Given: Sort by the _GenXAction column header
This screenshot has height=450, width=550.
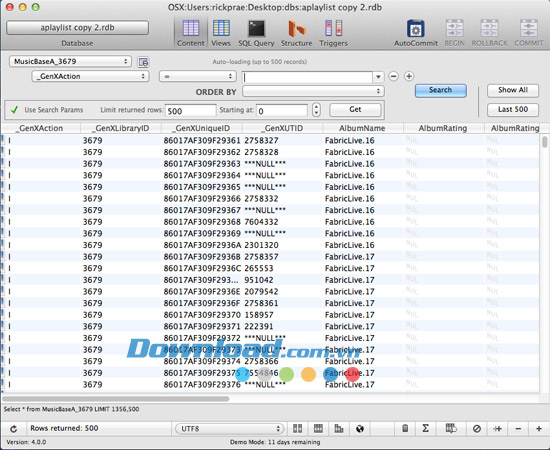Looking at the screenshot, I should pyautogui.click(x=41, y=128).
